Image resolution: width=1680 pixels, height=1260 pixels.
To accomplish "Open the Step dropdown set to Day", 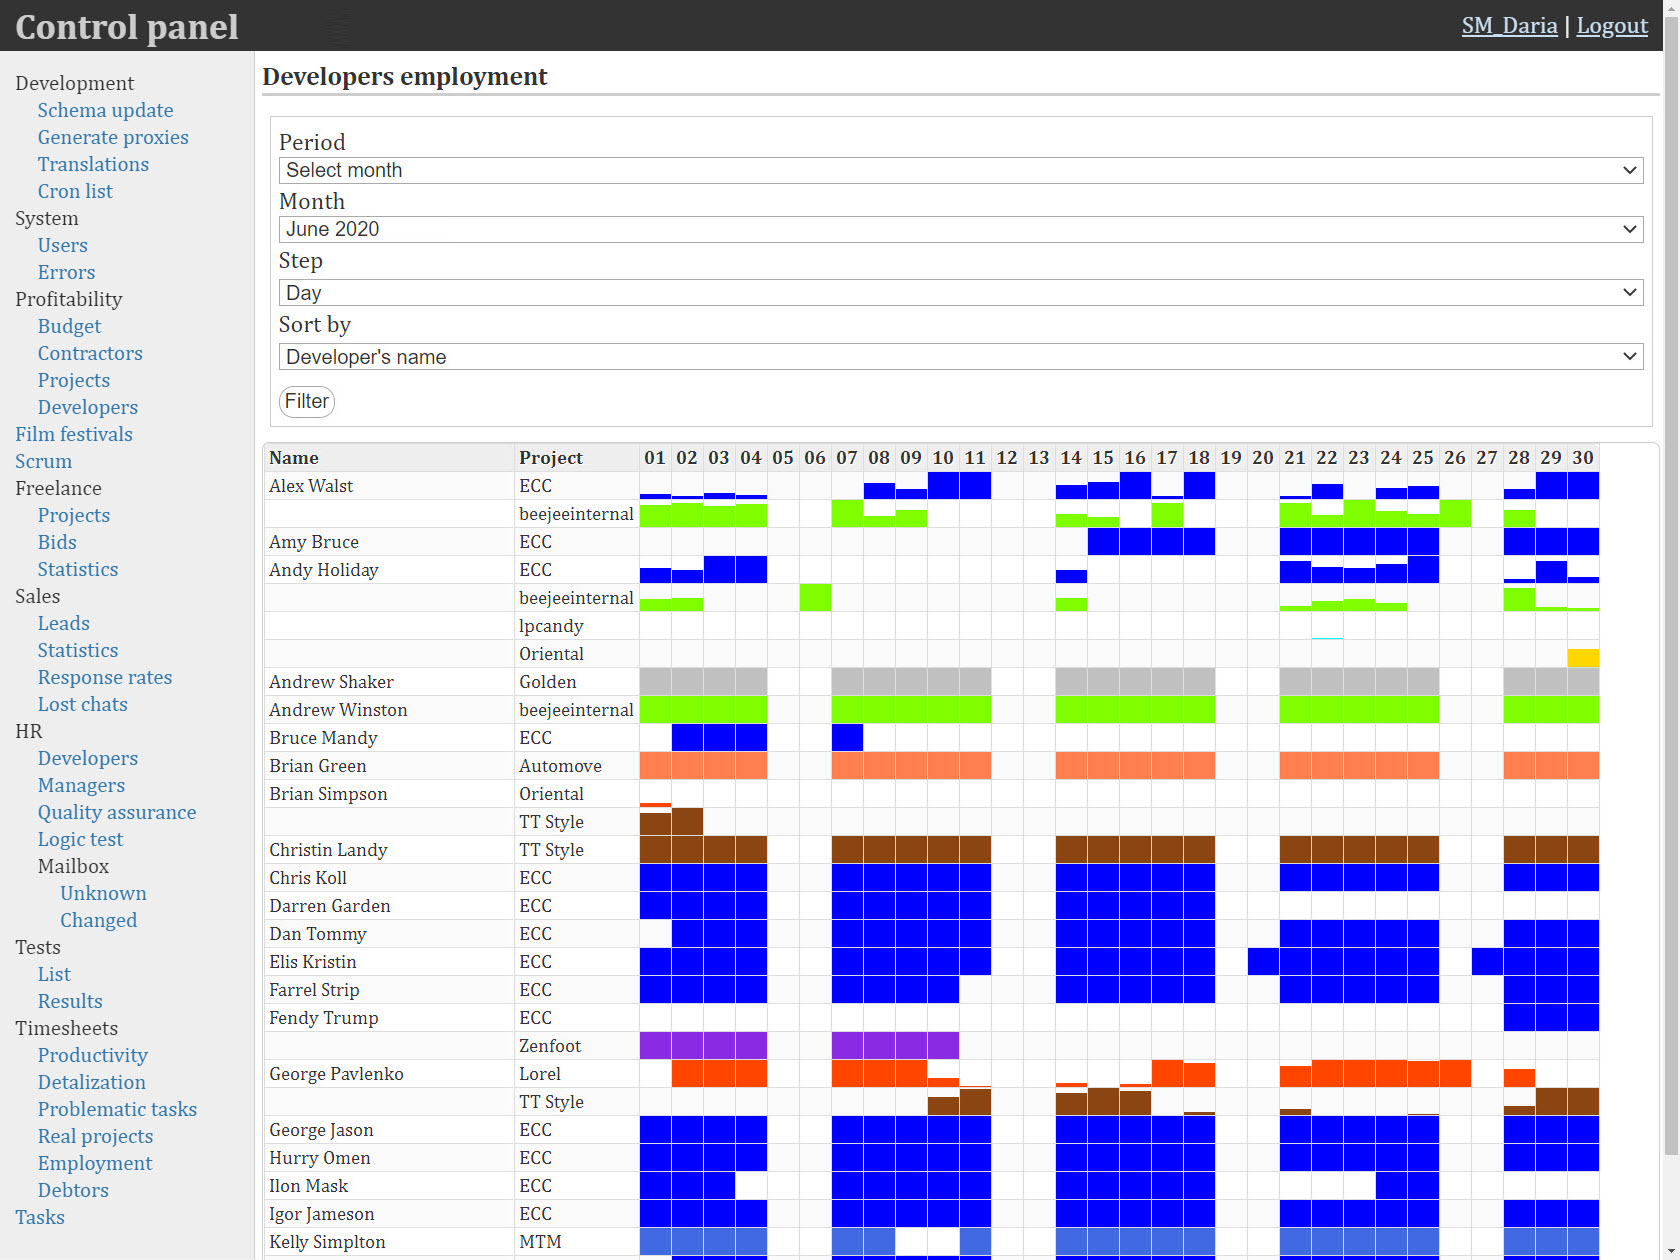I will tap(960, 293).
